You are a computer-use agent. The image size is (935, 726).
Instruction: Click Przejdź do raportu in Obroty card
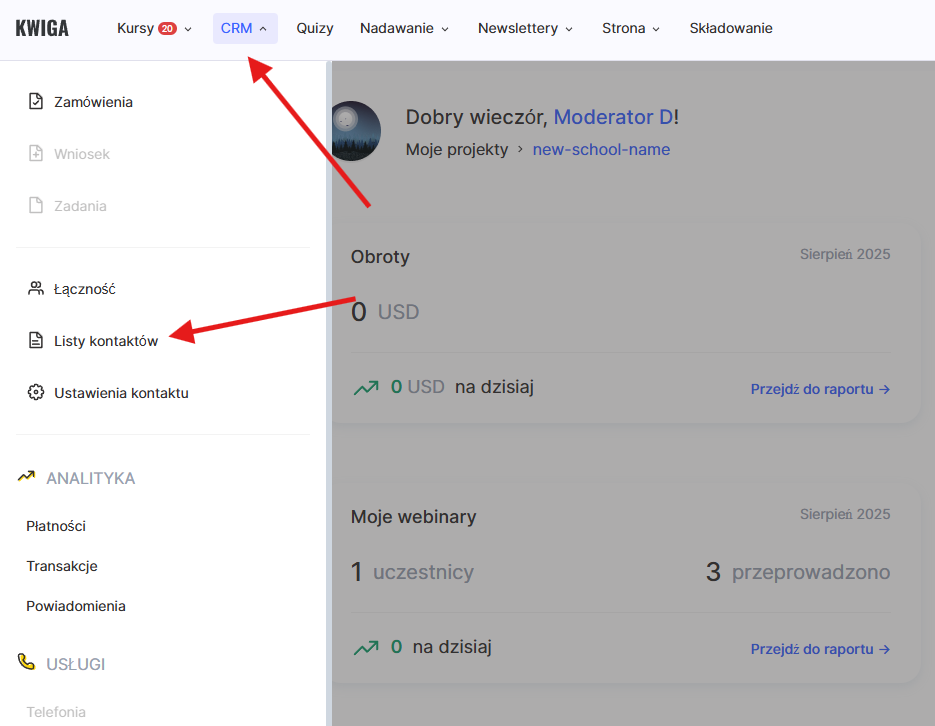(x=820, y=389)
